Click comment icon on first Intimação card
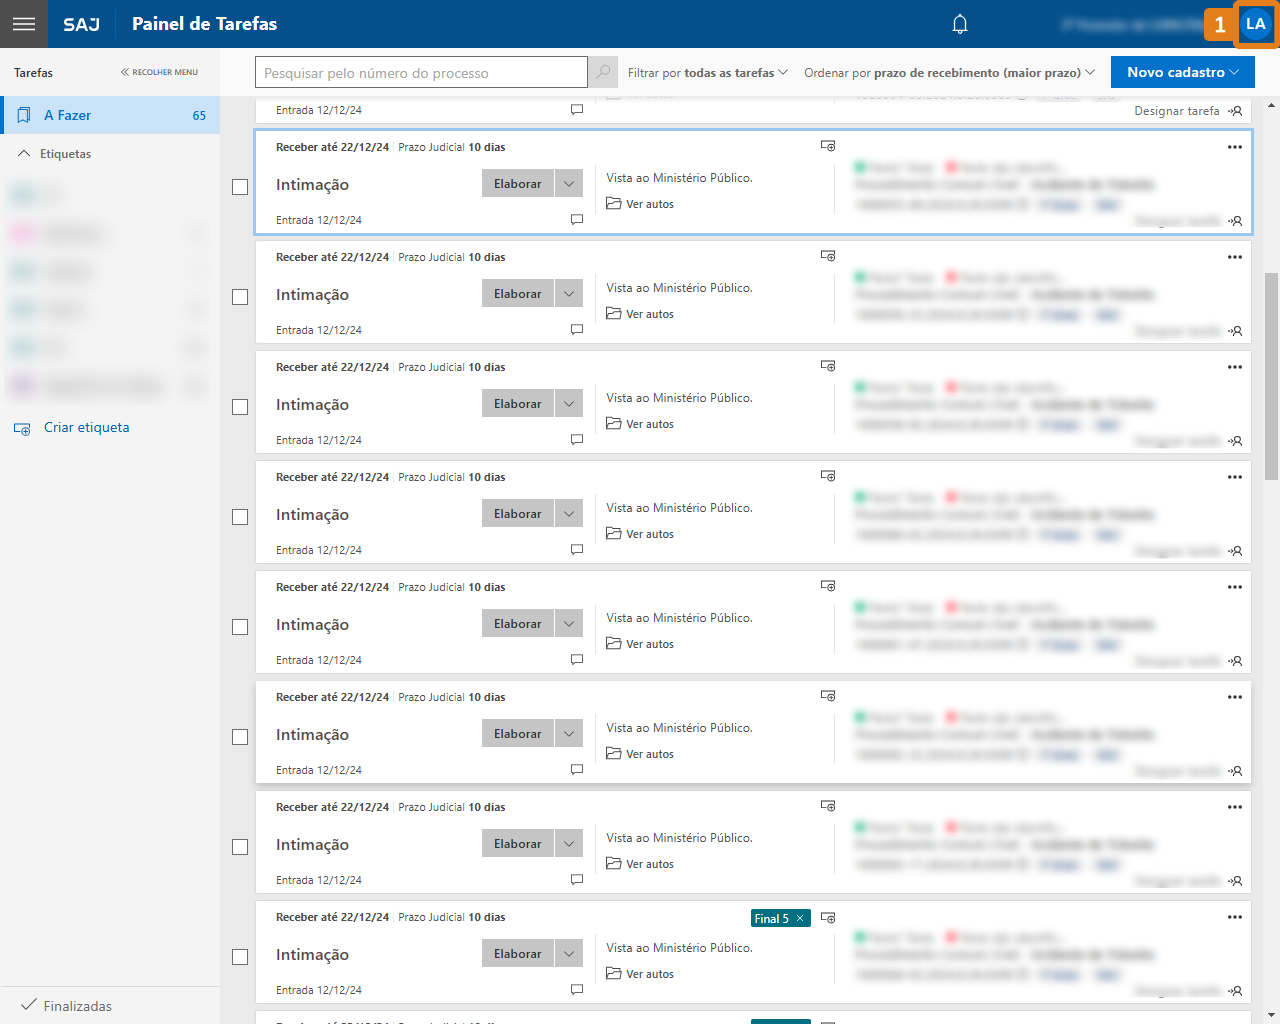The width and height of the screenshot is (1280, 1024). 577,219
